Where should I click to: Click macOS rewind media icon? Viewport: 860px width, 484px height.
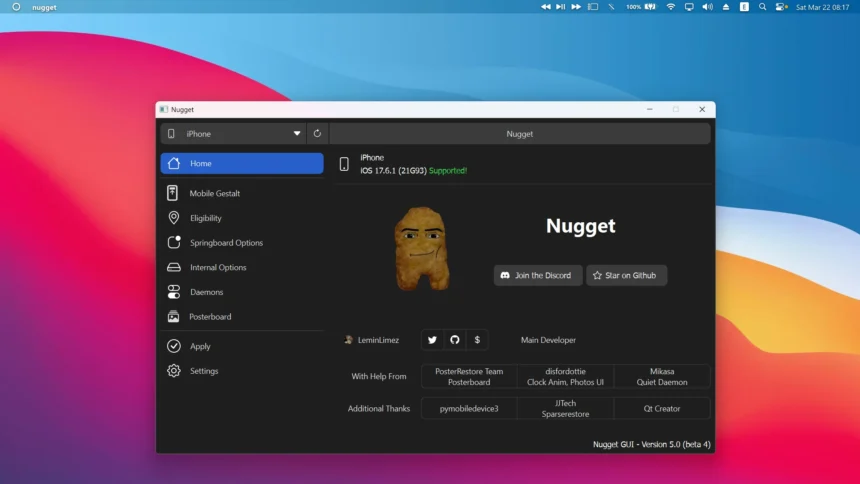pos(545,7)
